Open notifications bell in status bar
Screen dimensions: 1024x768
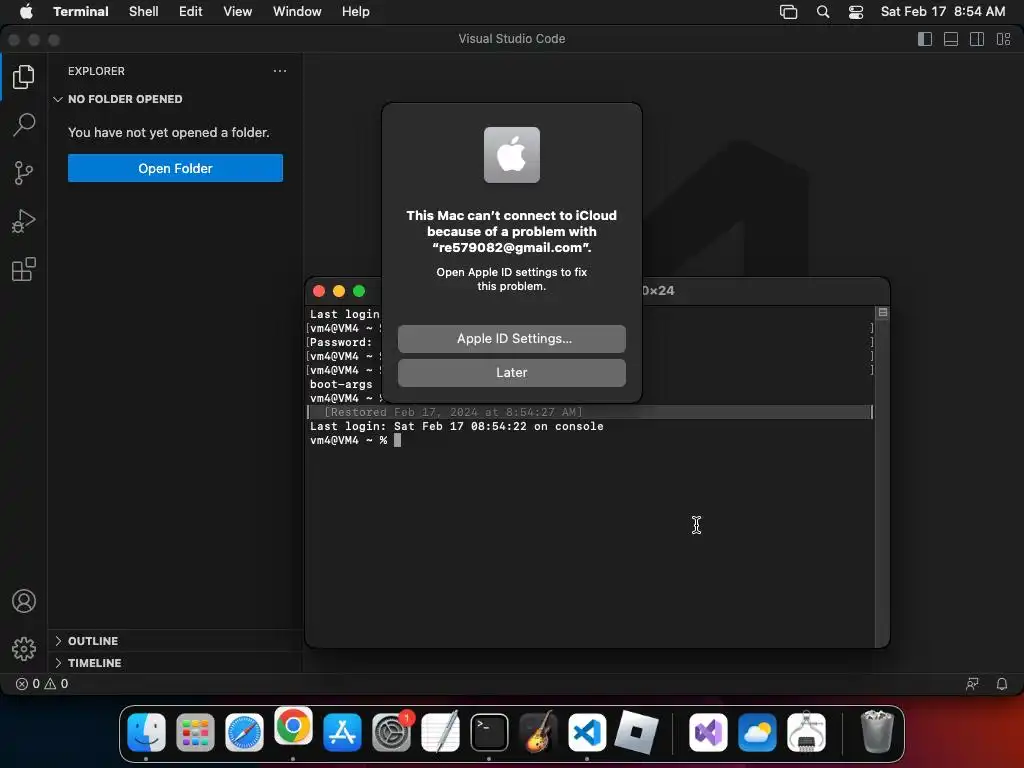[x=1002, y=684]
